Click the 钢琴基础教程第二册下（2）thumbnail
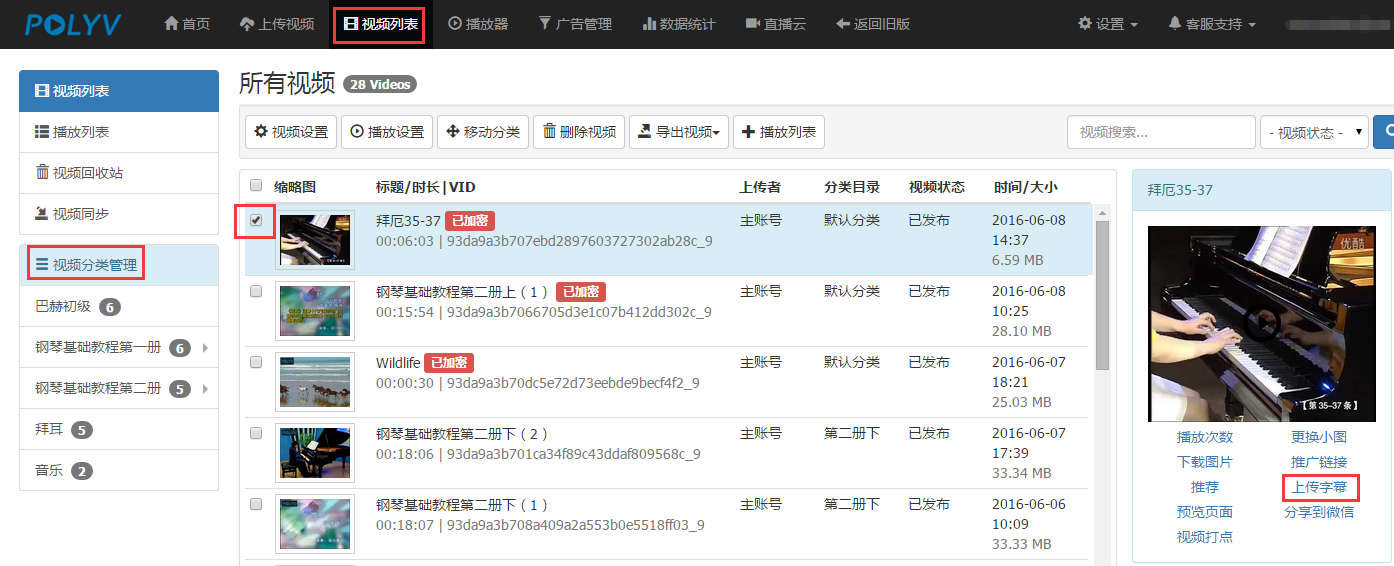 (315, 453)
